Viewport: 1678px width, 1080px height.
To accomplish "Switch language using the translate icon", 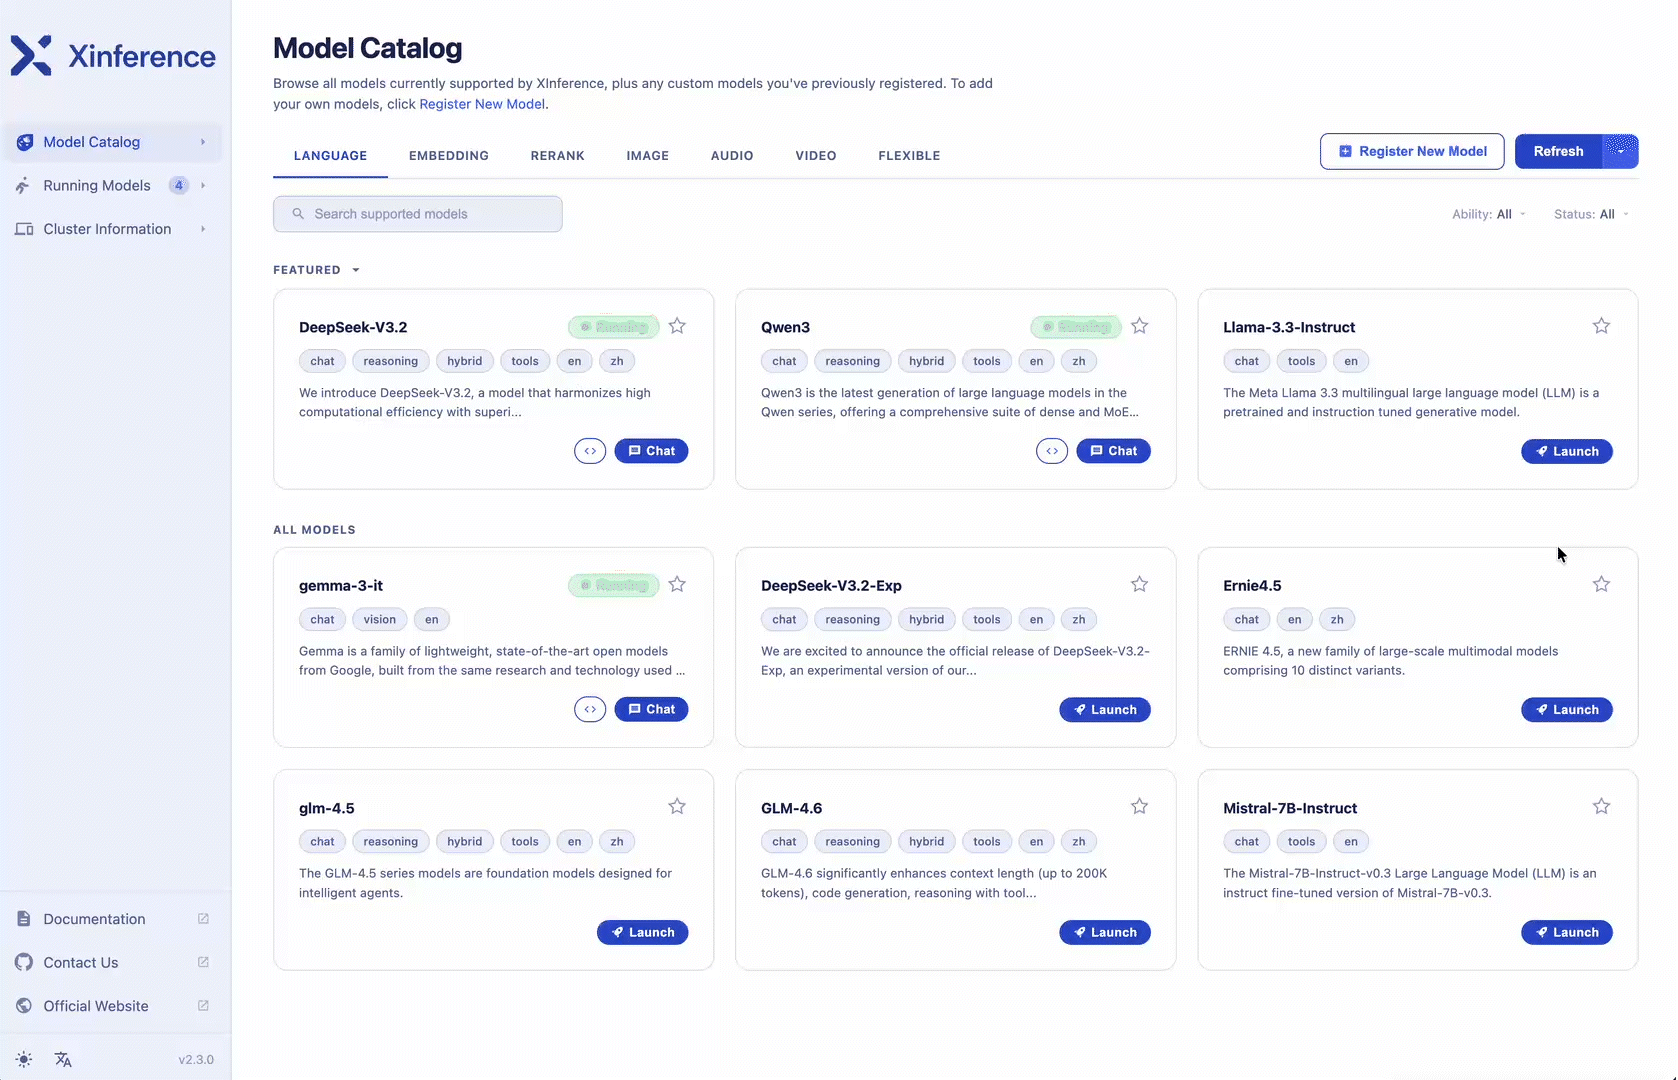I will [x=64, y=1059].
